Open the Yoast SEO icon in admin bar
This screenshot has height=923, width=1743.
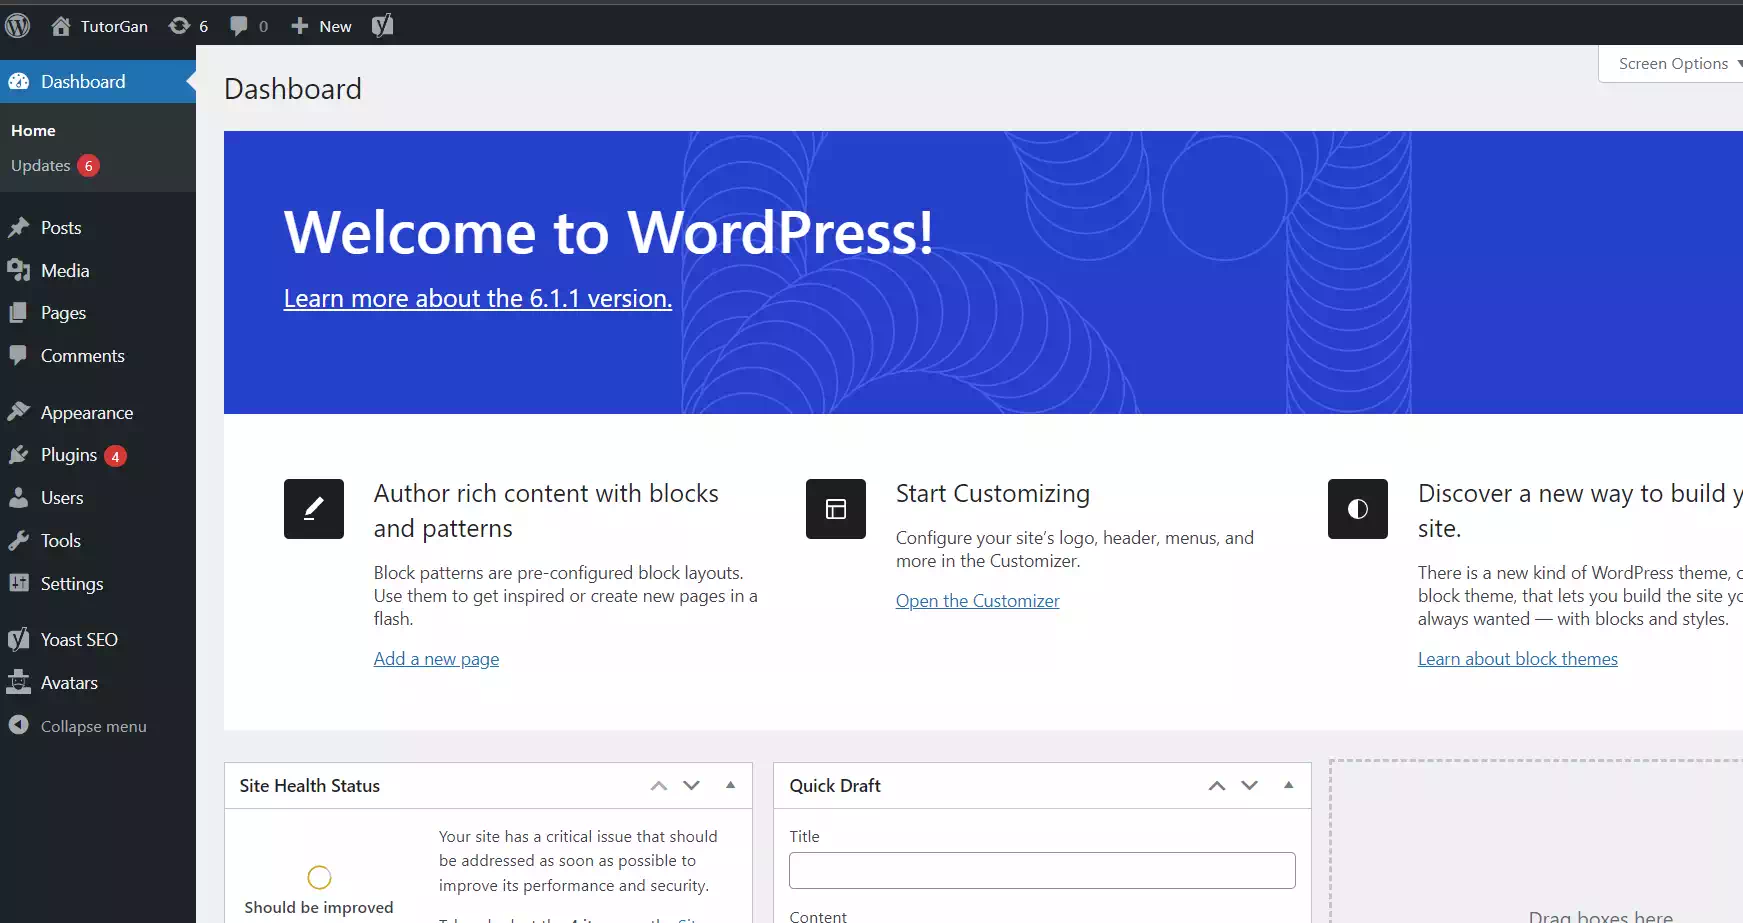(382, 26)
